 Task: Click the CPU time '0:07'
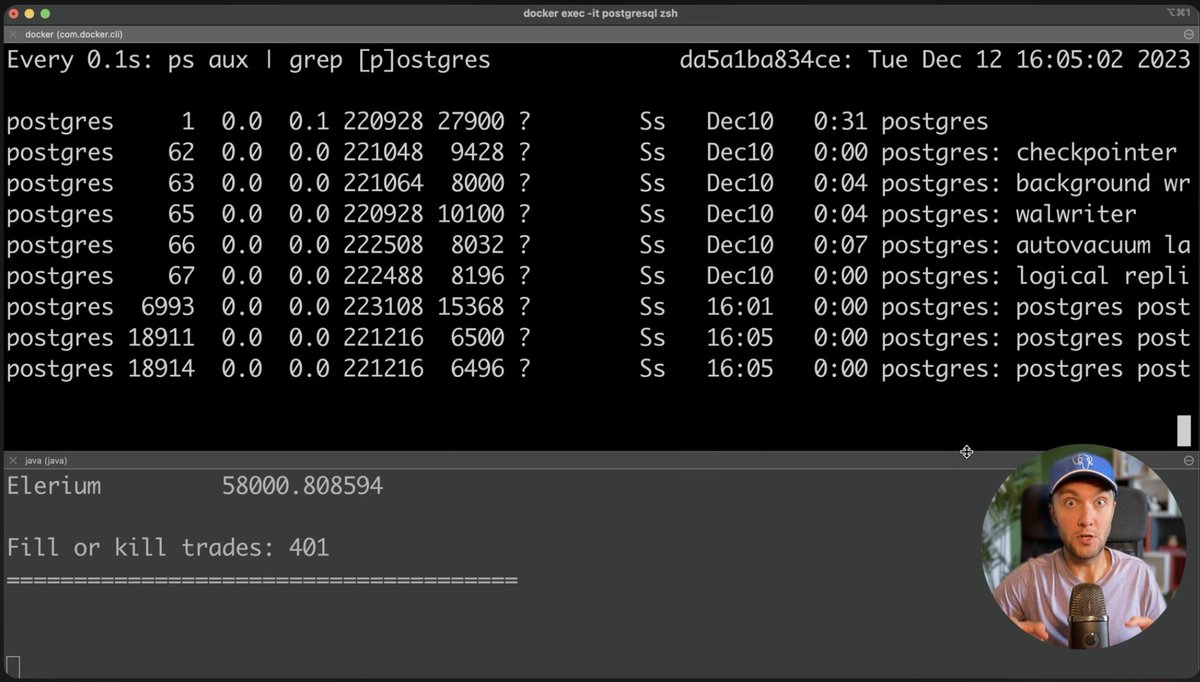pos(840,246)
